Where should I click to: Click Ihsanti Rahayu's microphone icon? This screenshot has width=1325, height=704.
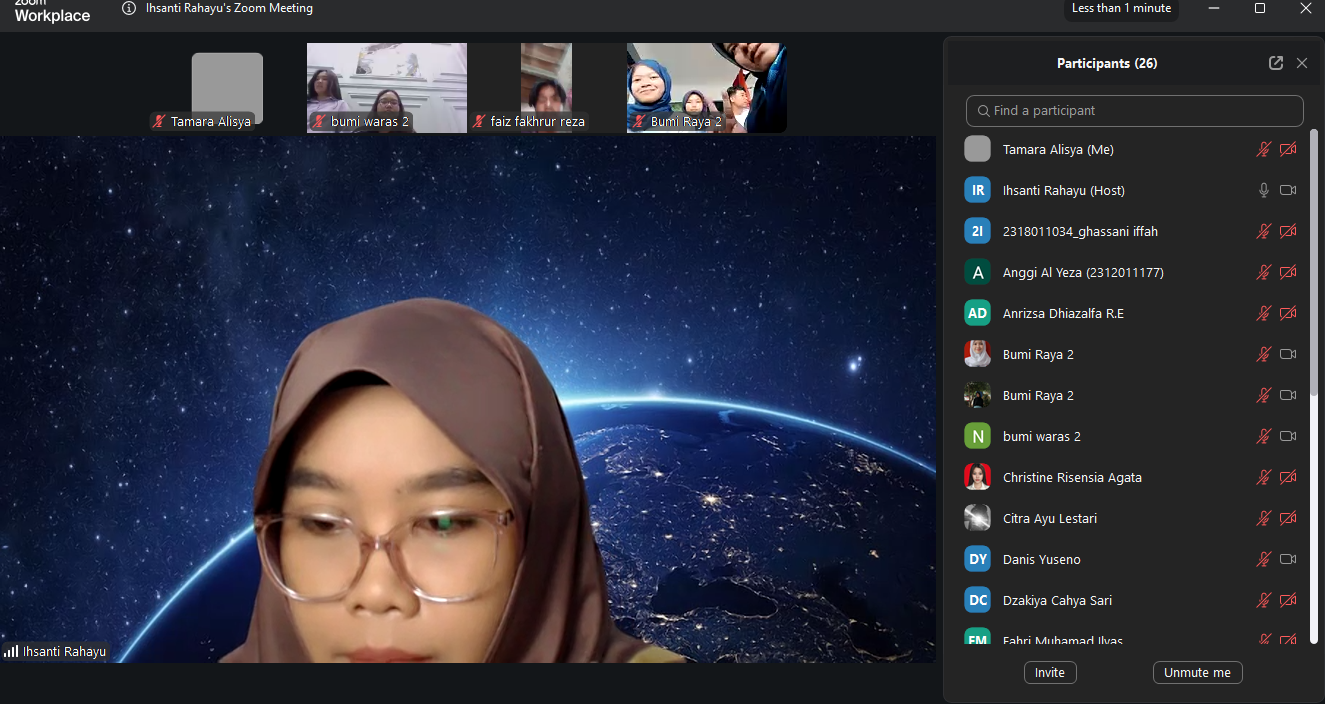tap(1264, 190)
